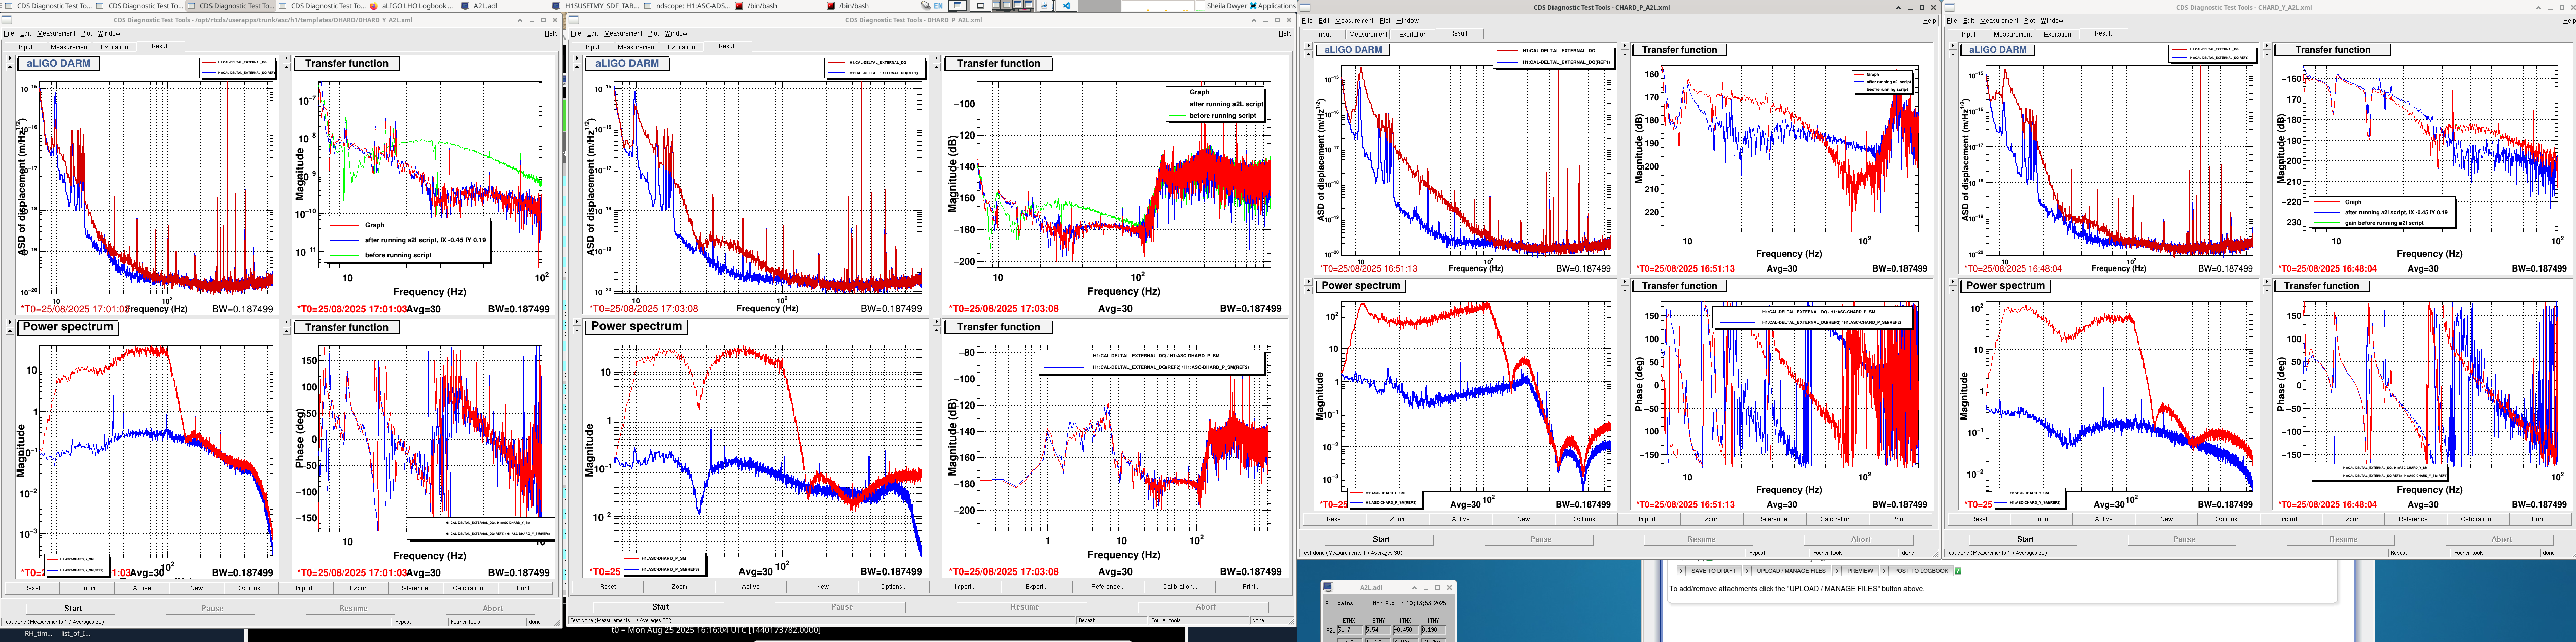Open the H1SUSETMY_SDF_TAB taskbar entry
This screenshot has width=2576, height=642.
tap(596, 5)
